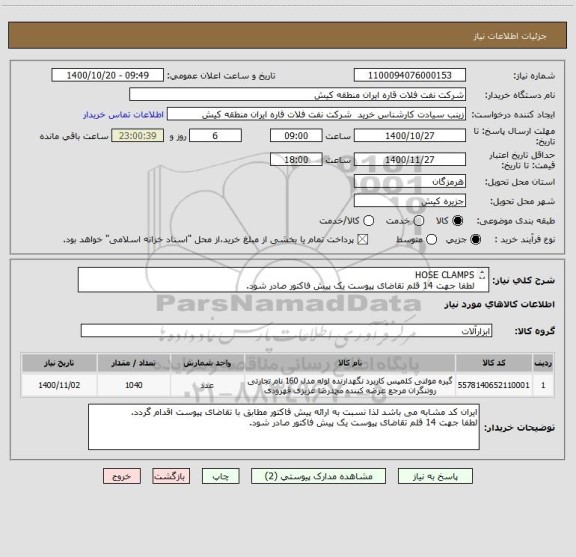Click the ردیف column header
Screen dimensions: 576x557
tap(543, 363)
